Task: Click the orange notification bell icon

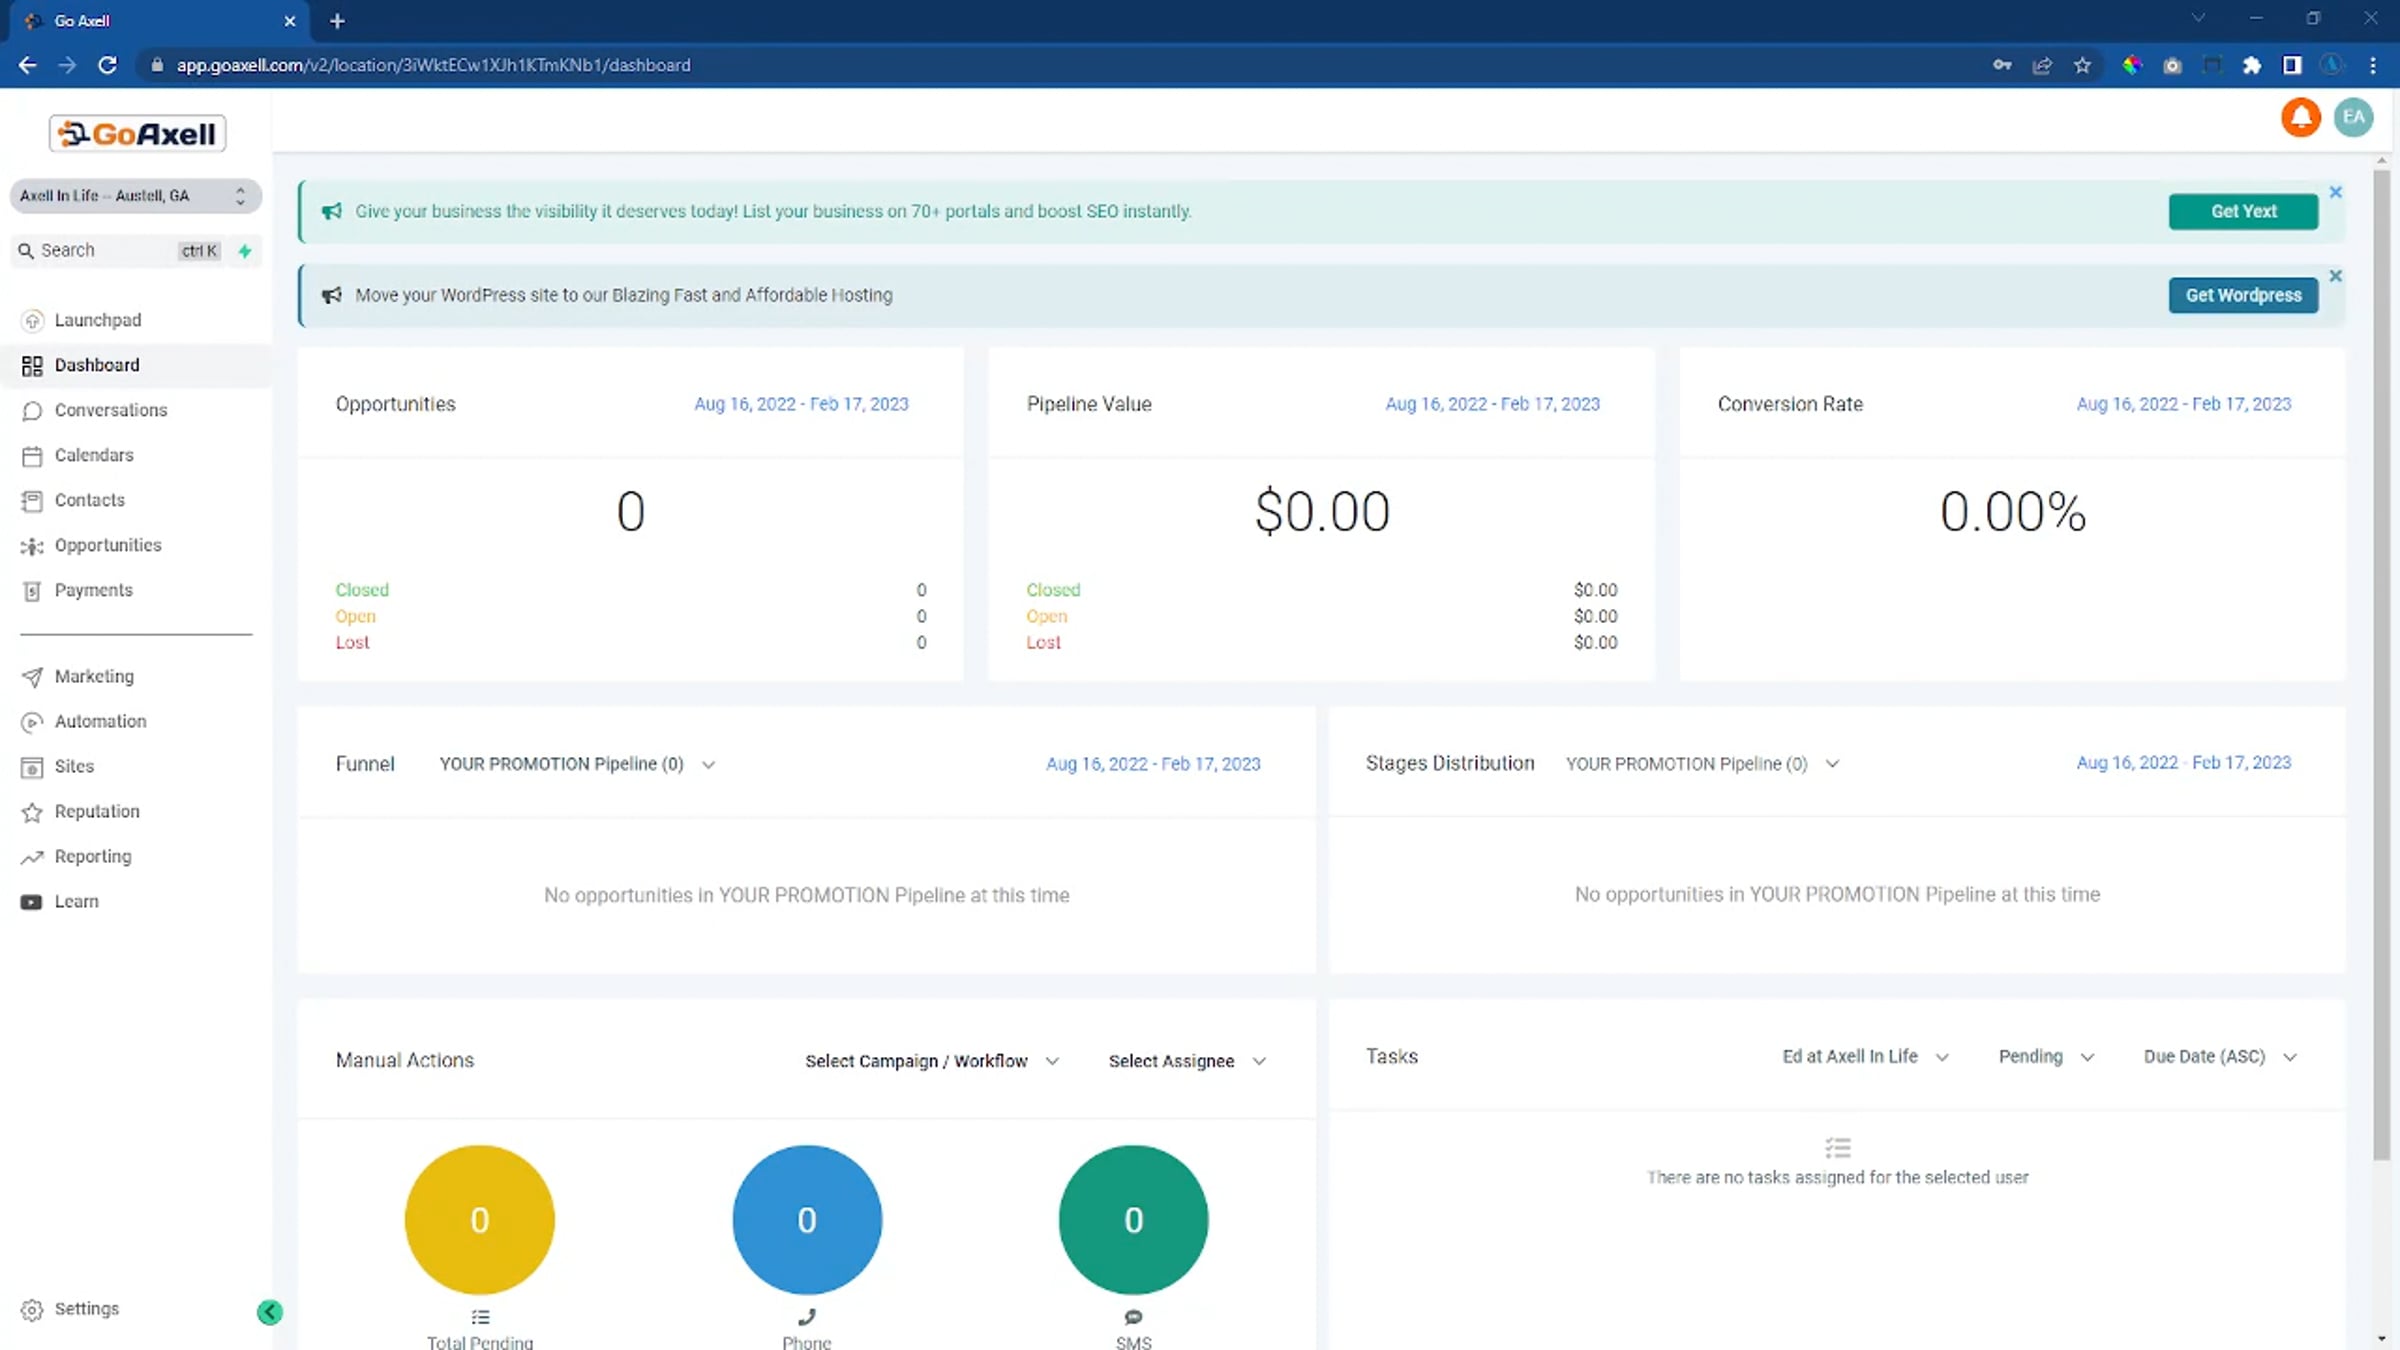Action: (2300, 118)
